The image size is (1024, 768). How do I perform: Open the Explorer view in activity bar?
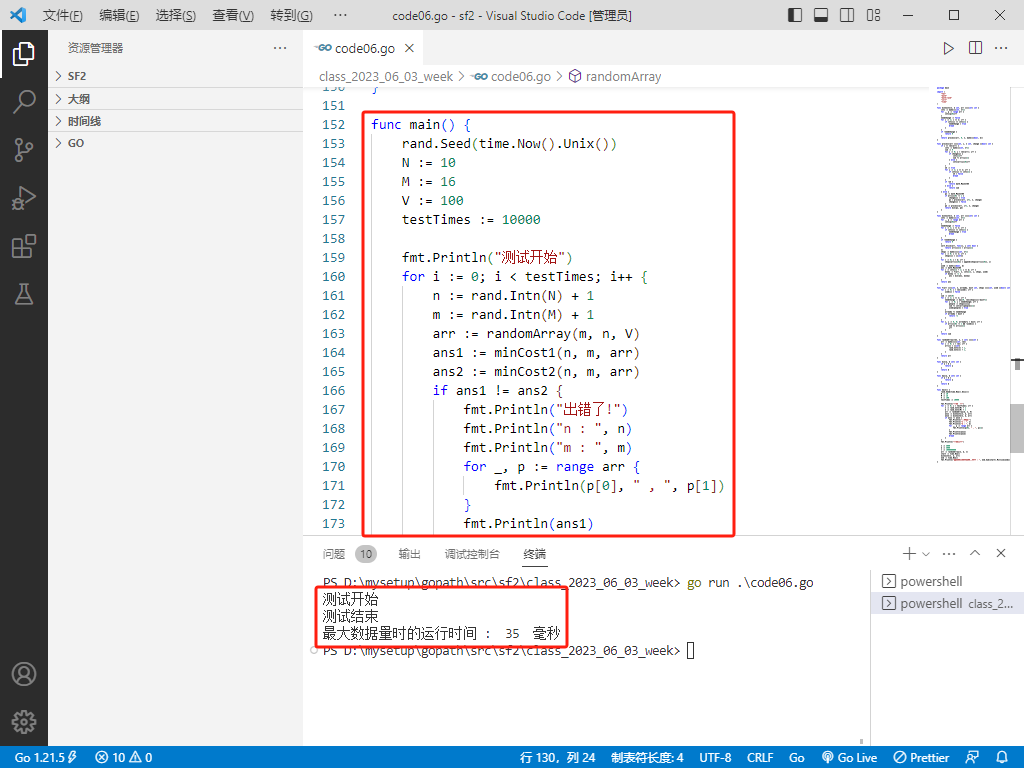pos(24,54)
